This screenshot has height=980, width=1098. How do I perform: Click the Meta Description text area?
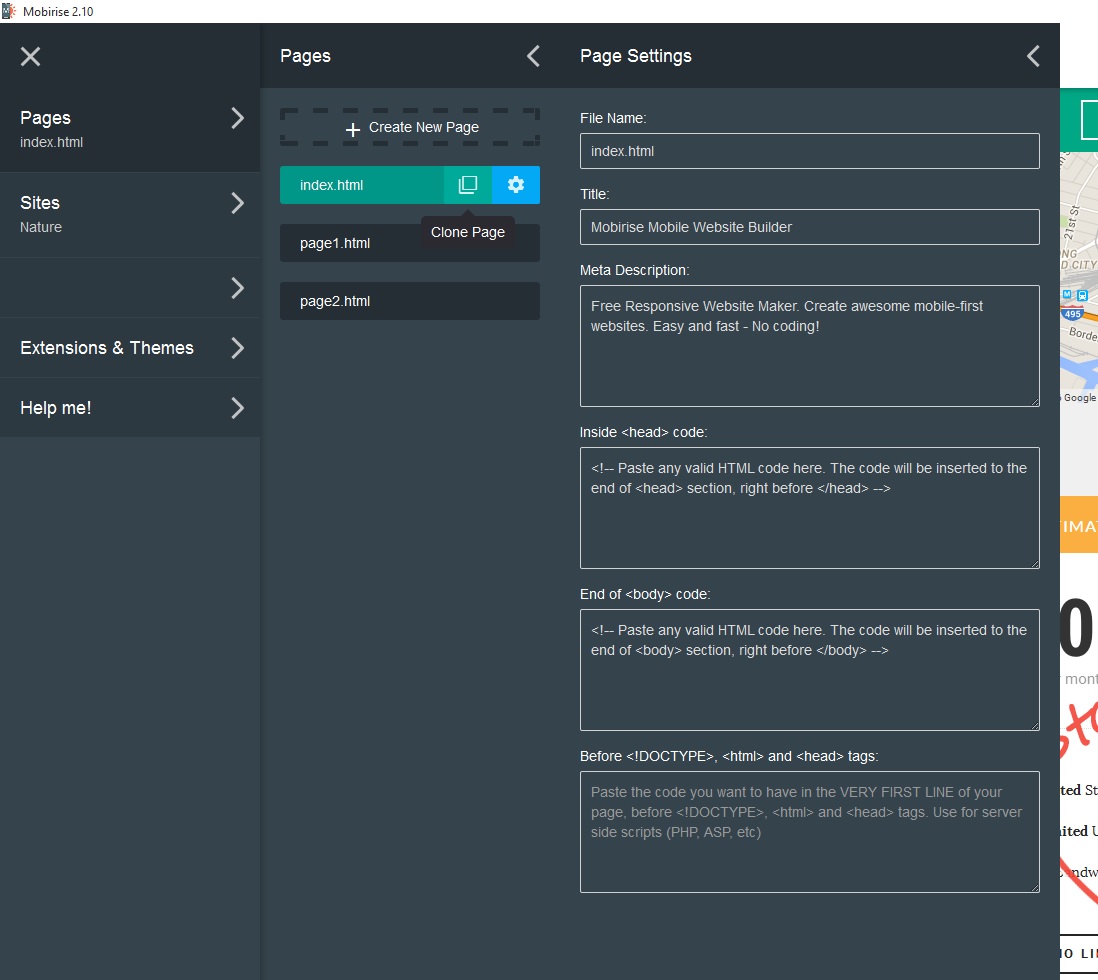pos(809,346)
